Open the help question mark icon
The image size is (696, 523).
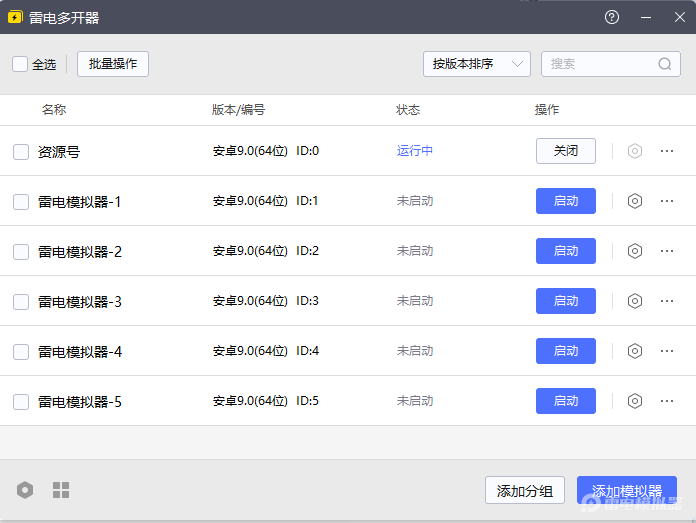point(612,17)
